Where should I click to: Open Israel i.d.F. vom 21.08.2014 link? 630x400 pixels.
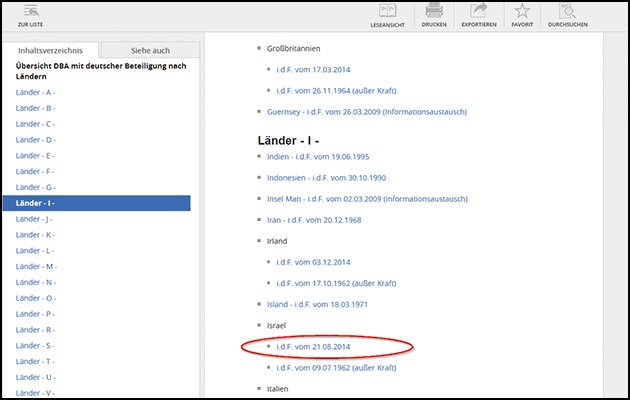pyautogui.click(x=313, y=347)
